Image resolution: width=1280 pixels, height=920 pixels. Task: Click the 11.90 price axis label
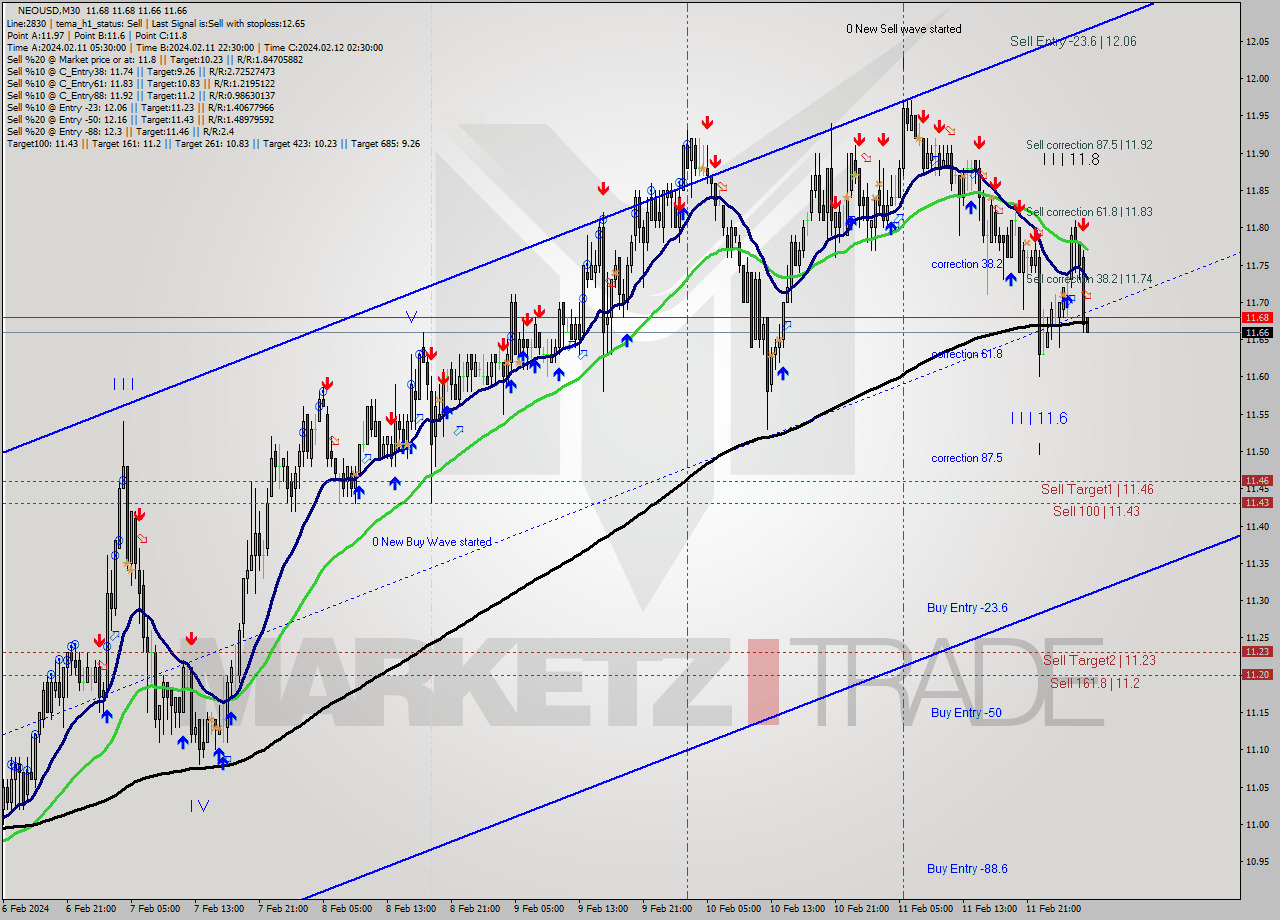pyautogui.click(x=1257, y=153)
